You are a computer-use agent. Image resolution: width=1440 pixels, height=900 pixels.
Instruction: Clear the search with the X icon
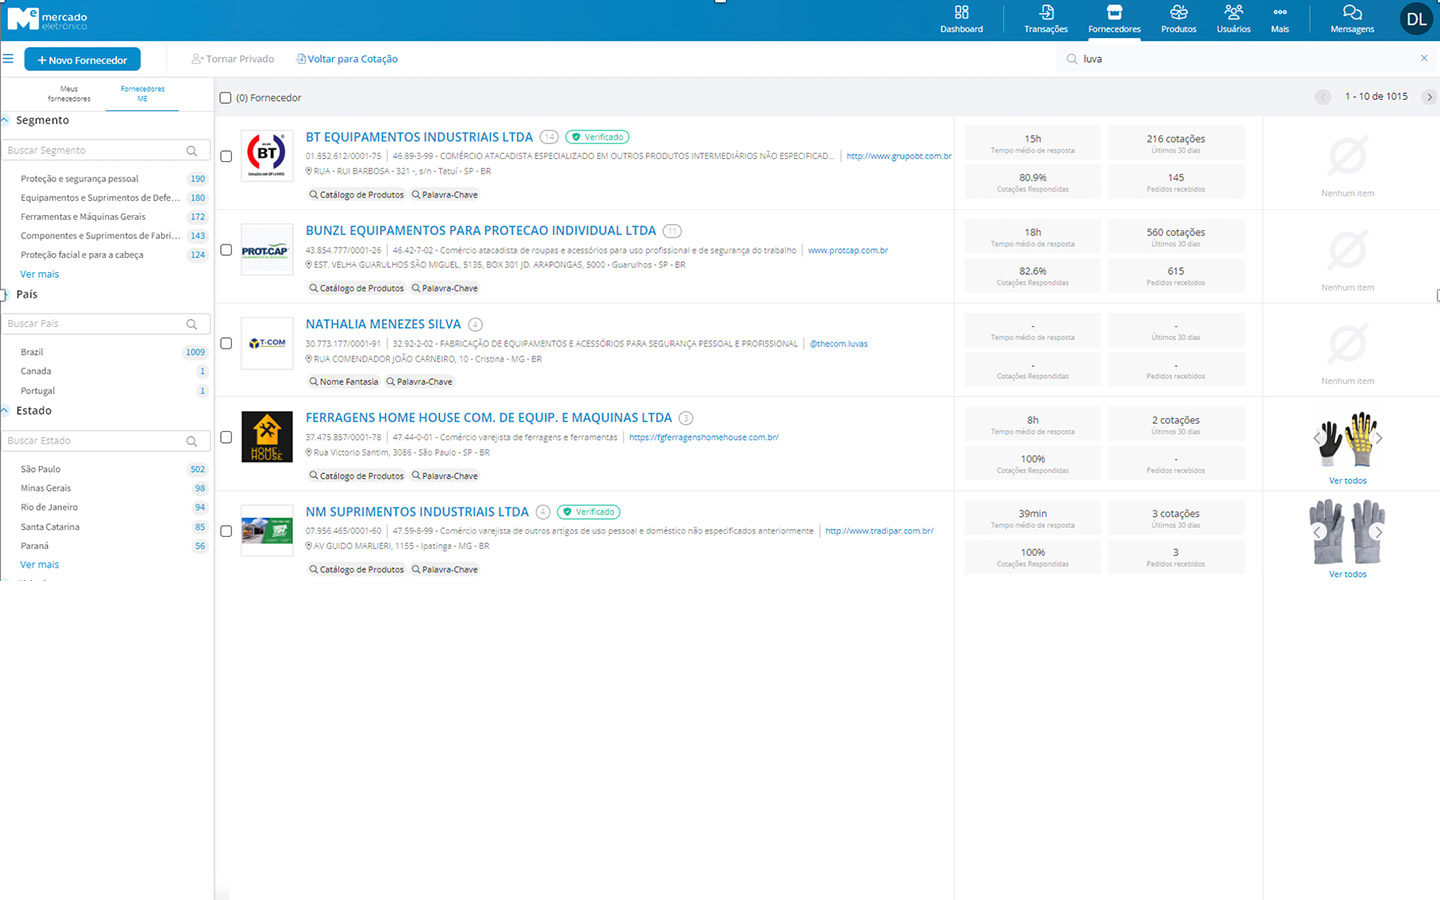pos(1424,58)
